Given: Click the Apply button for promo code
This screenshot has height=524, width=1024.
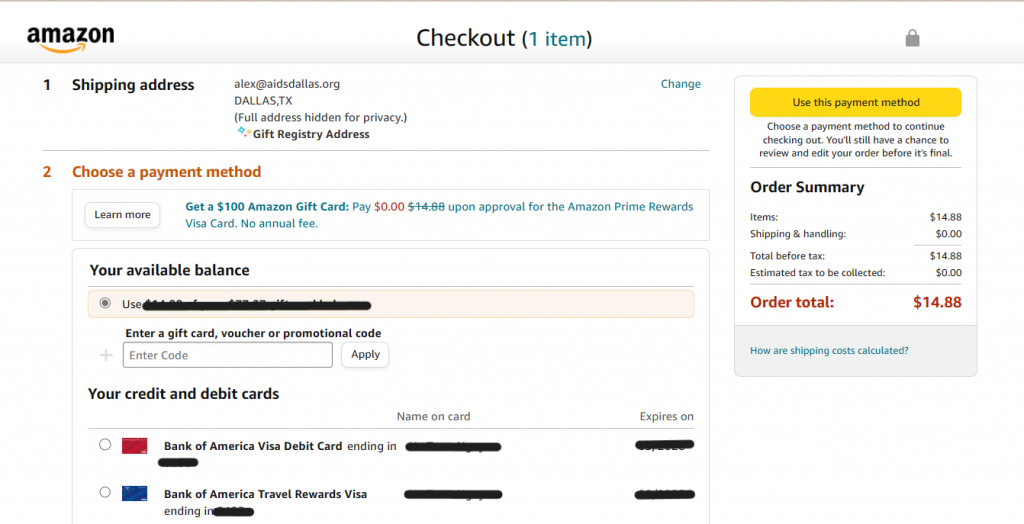Looking at the screenshot, I should click(365, 354).
